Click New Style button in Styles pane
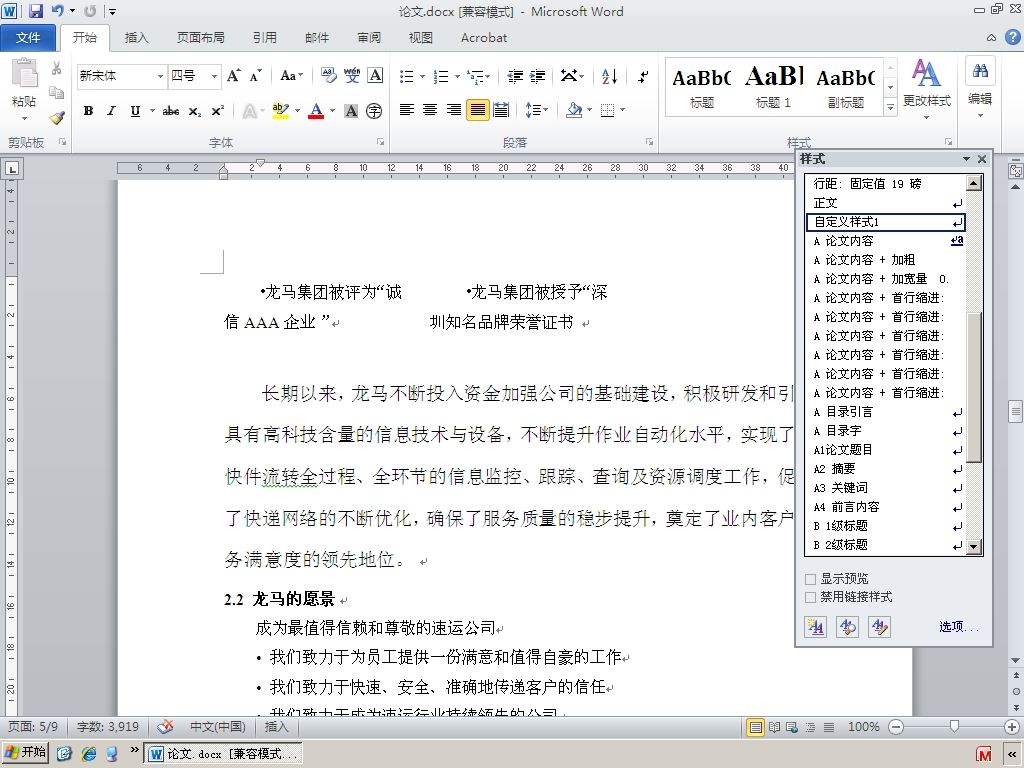The height and width of the screenshot is (768, 1024). pyautogui.click(x=816, y=627)
